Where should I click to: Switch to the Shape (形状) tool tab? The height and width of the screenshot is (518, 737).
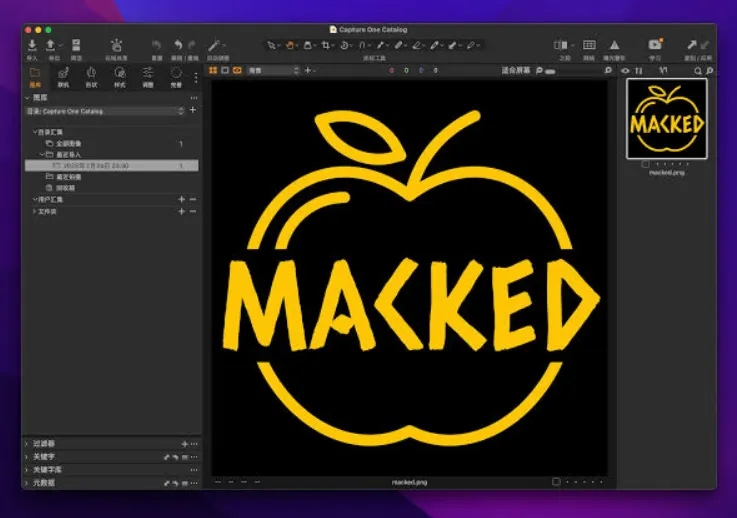(91, 78)
